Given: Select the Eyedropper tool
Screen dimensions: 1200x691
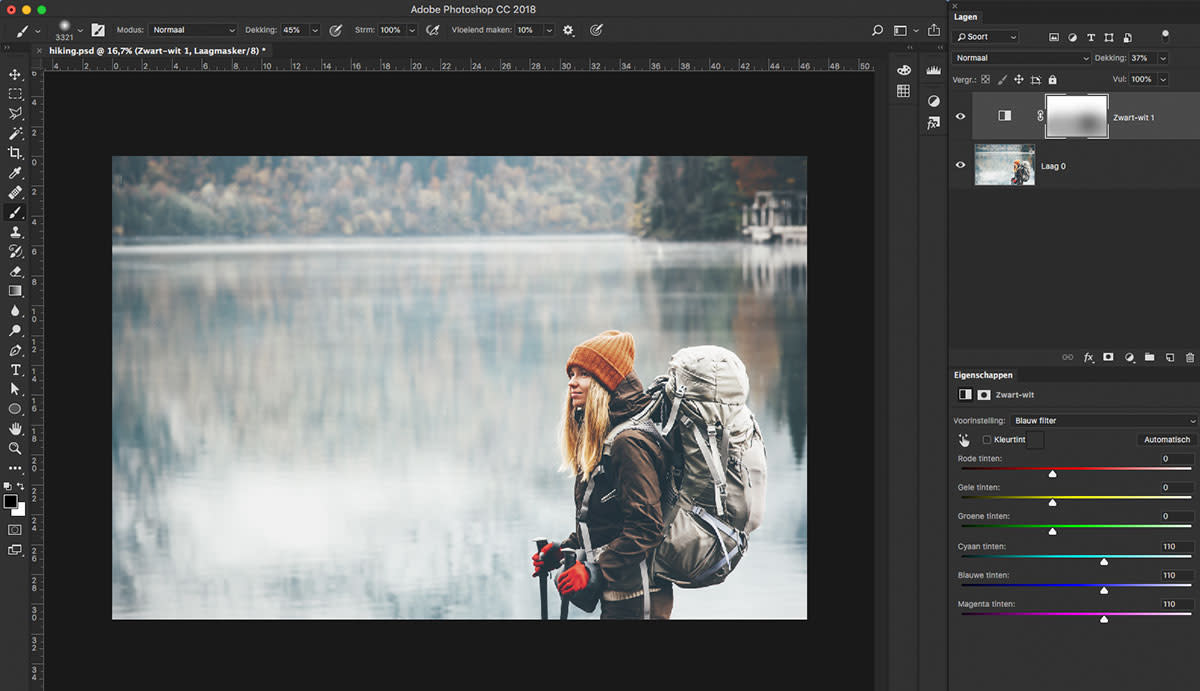Looking at the screenshot, I should (x=15, y=173).
